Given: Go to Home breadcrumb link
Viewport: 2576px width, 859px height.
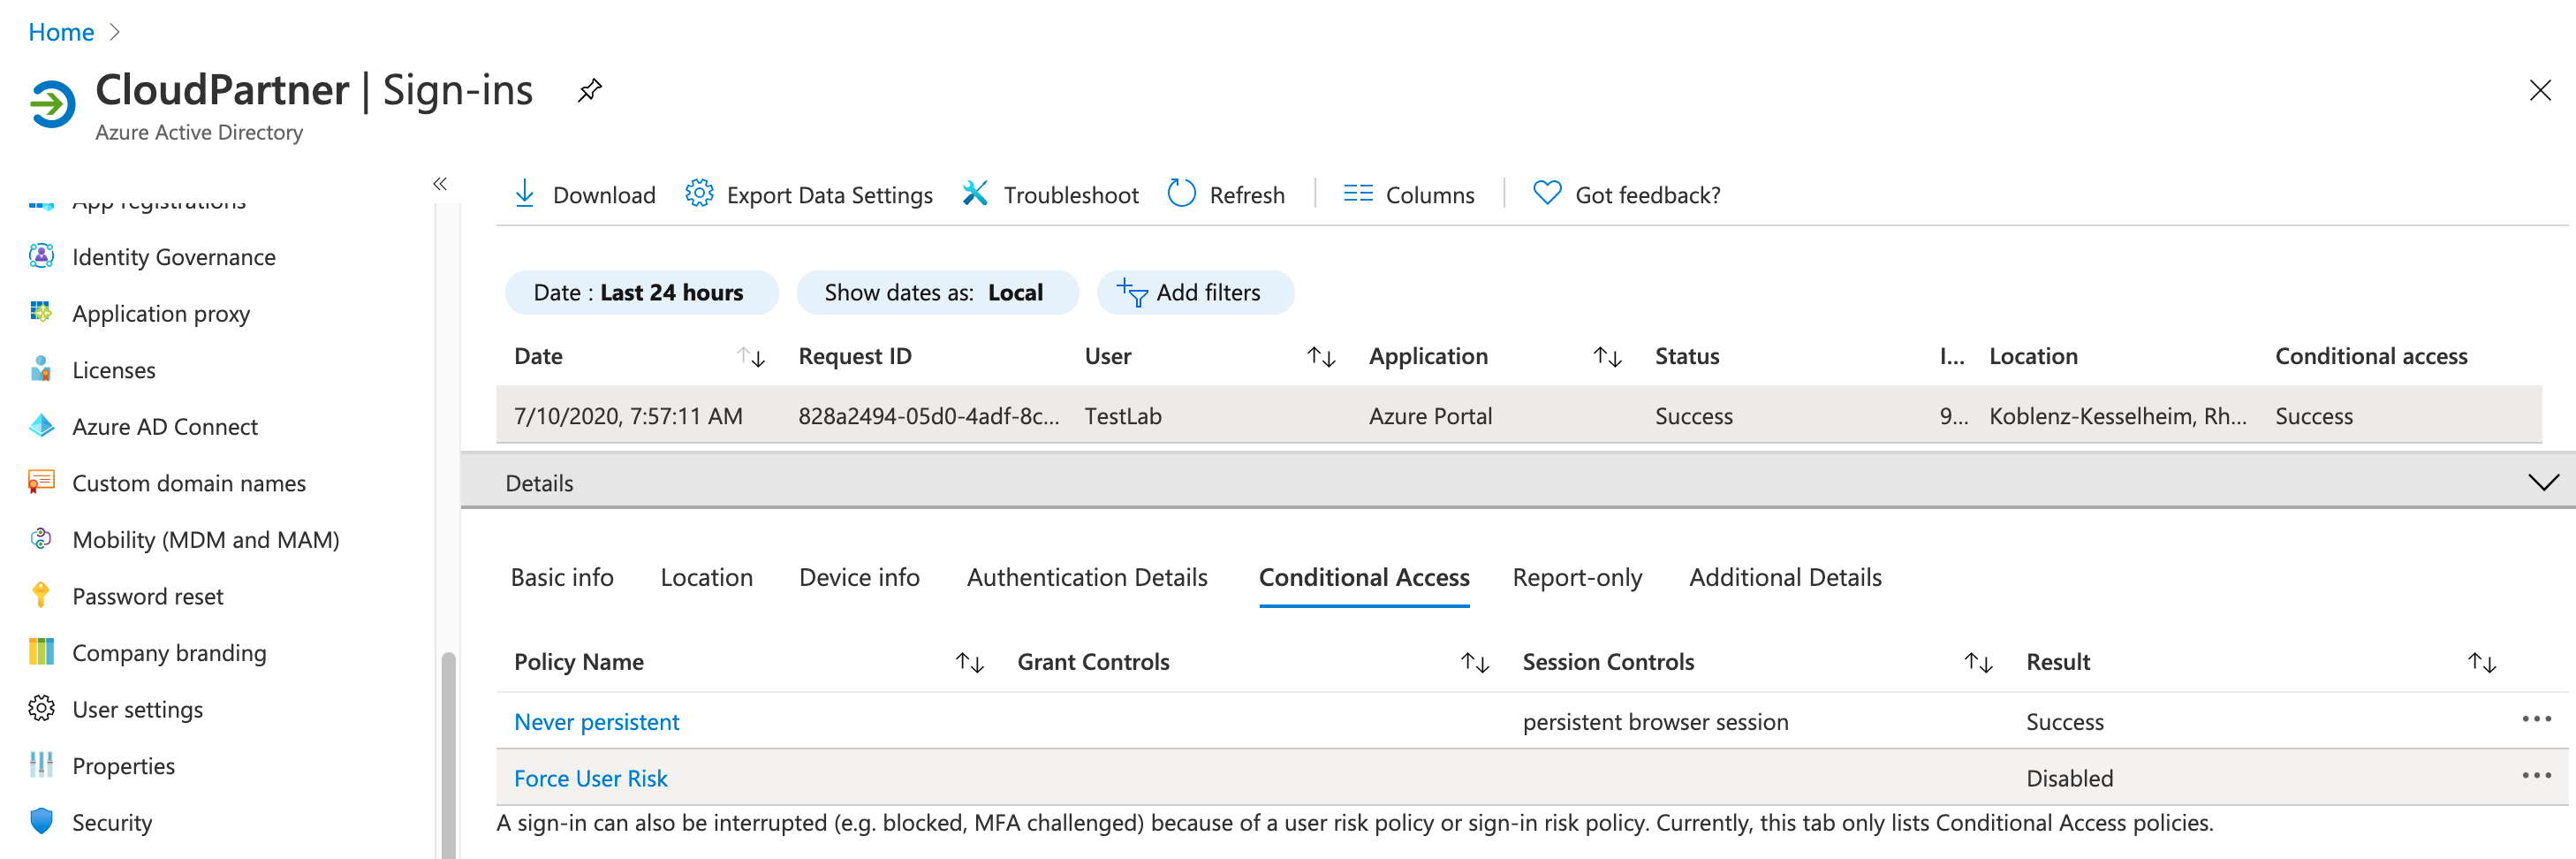Looking at the screenshot, I should 61,32.
